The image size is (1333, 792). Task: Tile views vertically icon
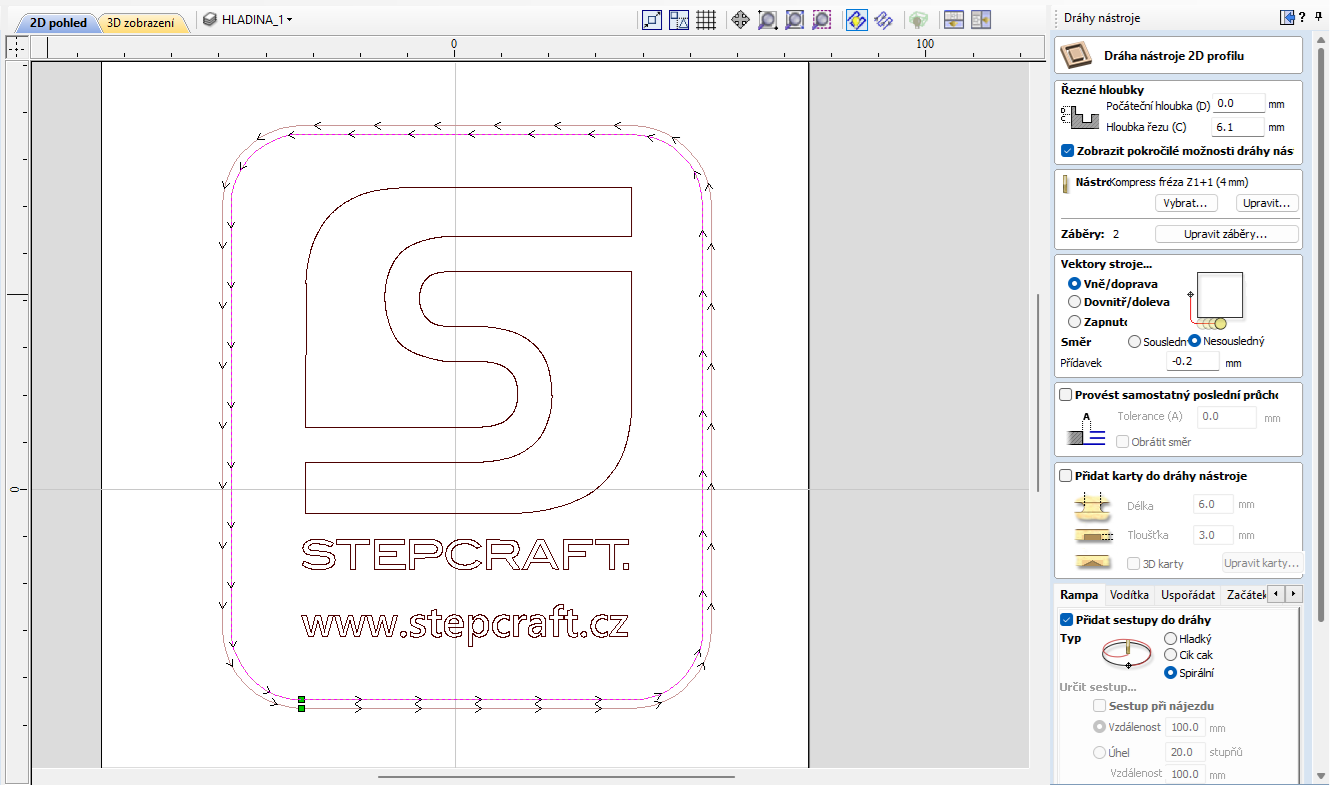(979, 19)
